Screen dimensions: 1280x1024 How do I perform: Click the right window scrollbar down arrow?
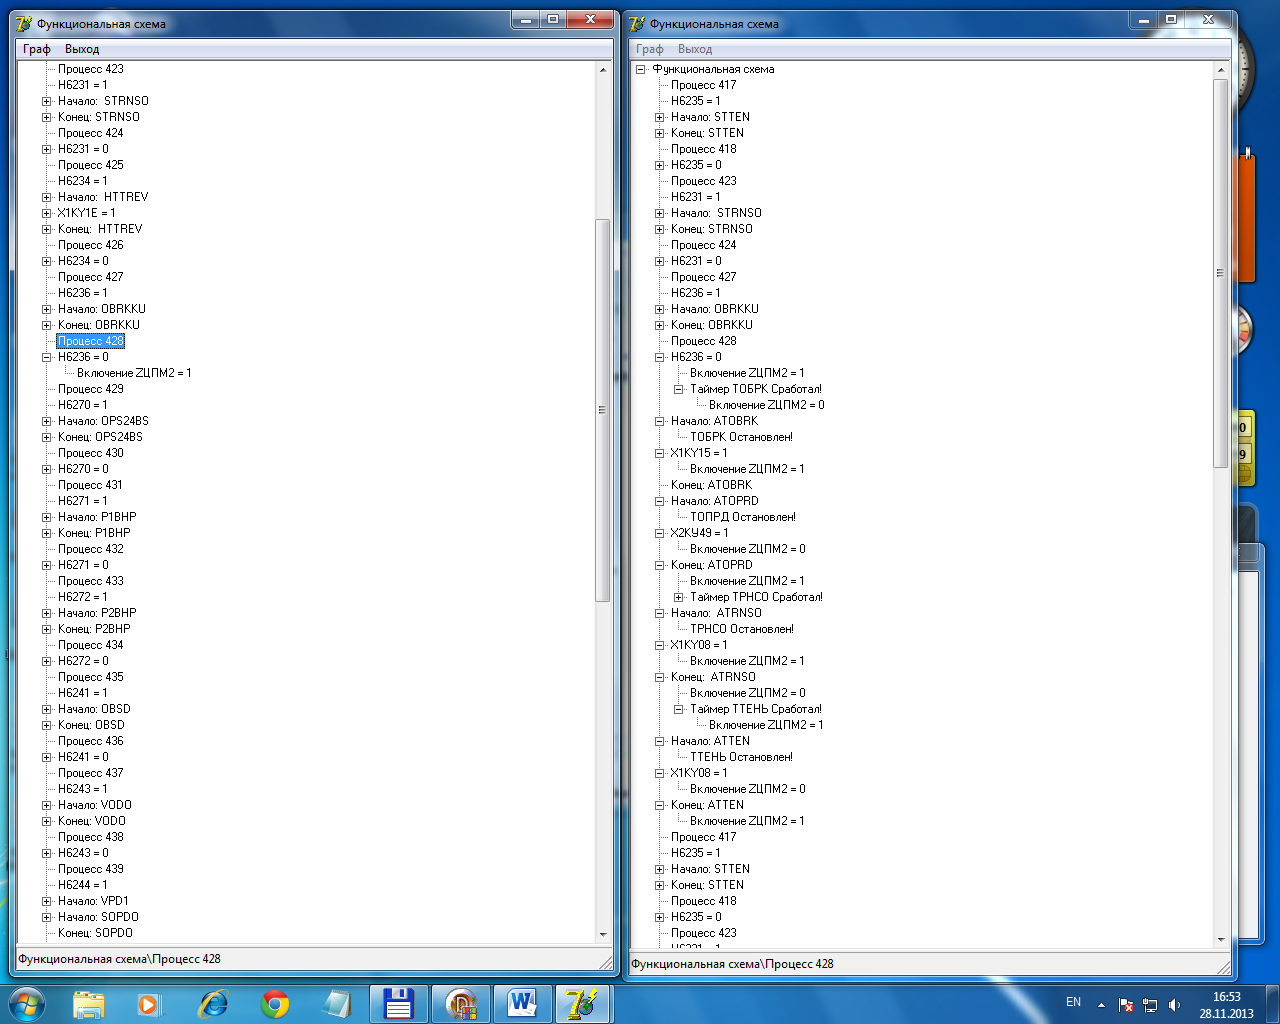(x=1221, y=940)
